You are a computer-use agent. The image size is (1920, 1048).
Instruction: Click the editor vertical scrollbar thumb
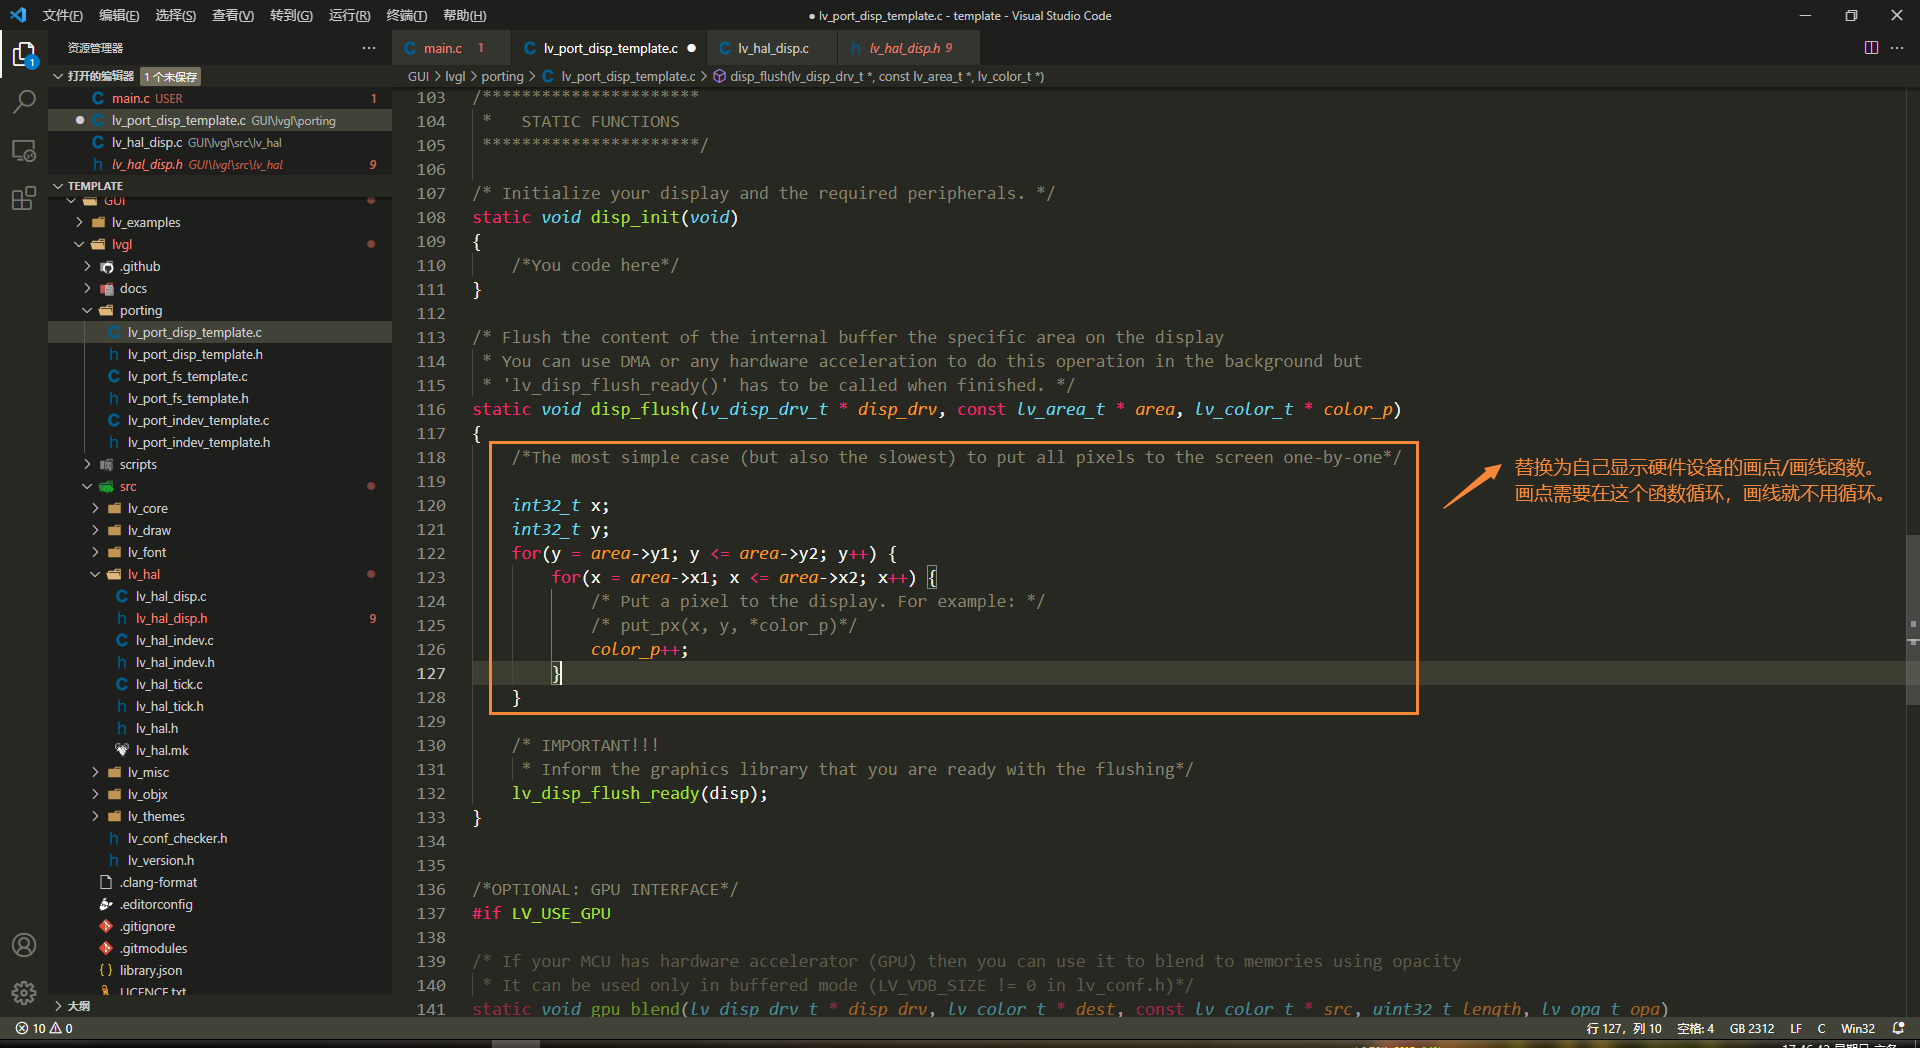pos(1912,620)
